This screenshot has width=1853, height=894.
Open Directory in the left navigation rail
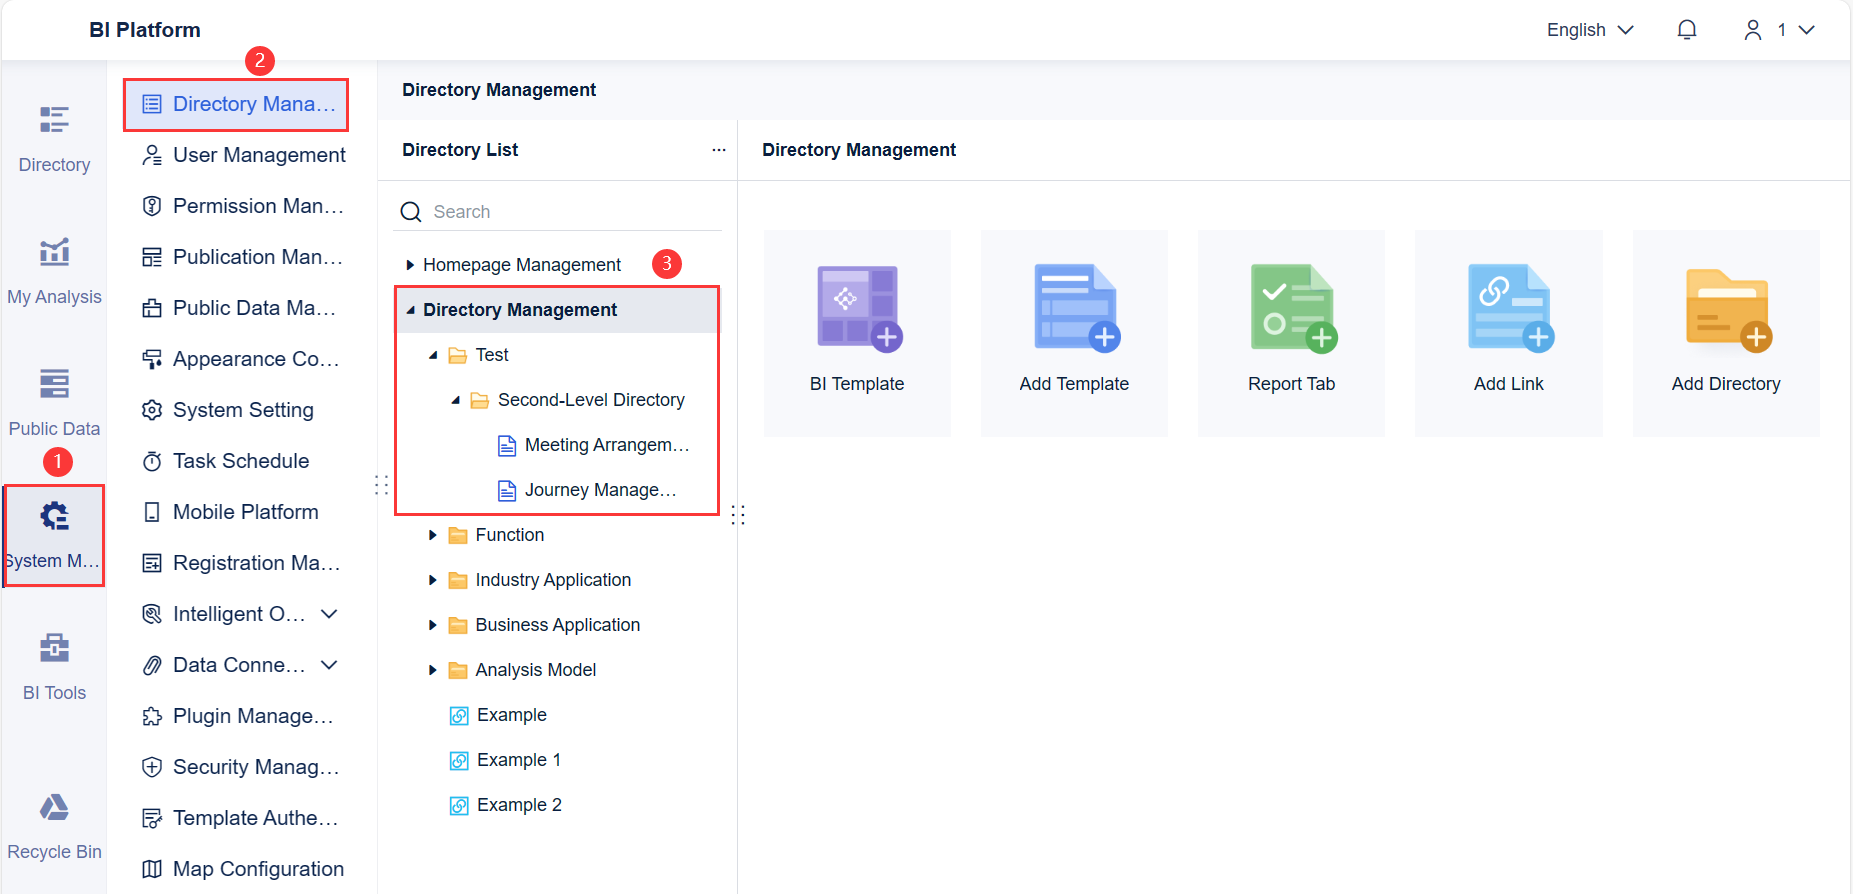click(54, 139)
